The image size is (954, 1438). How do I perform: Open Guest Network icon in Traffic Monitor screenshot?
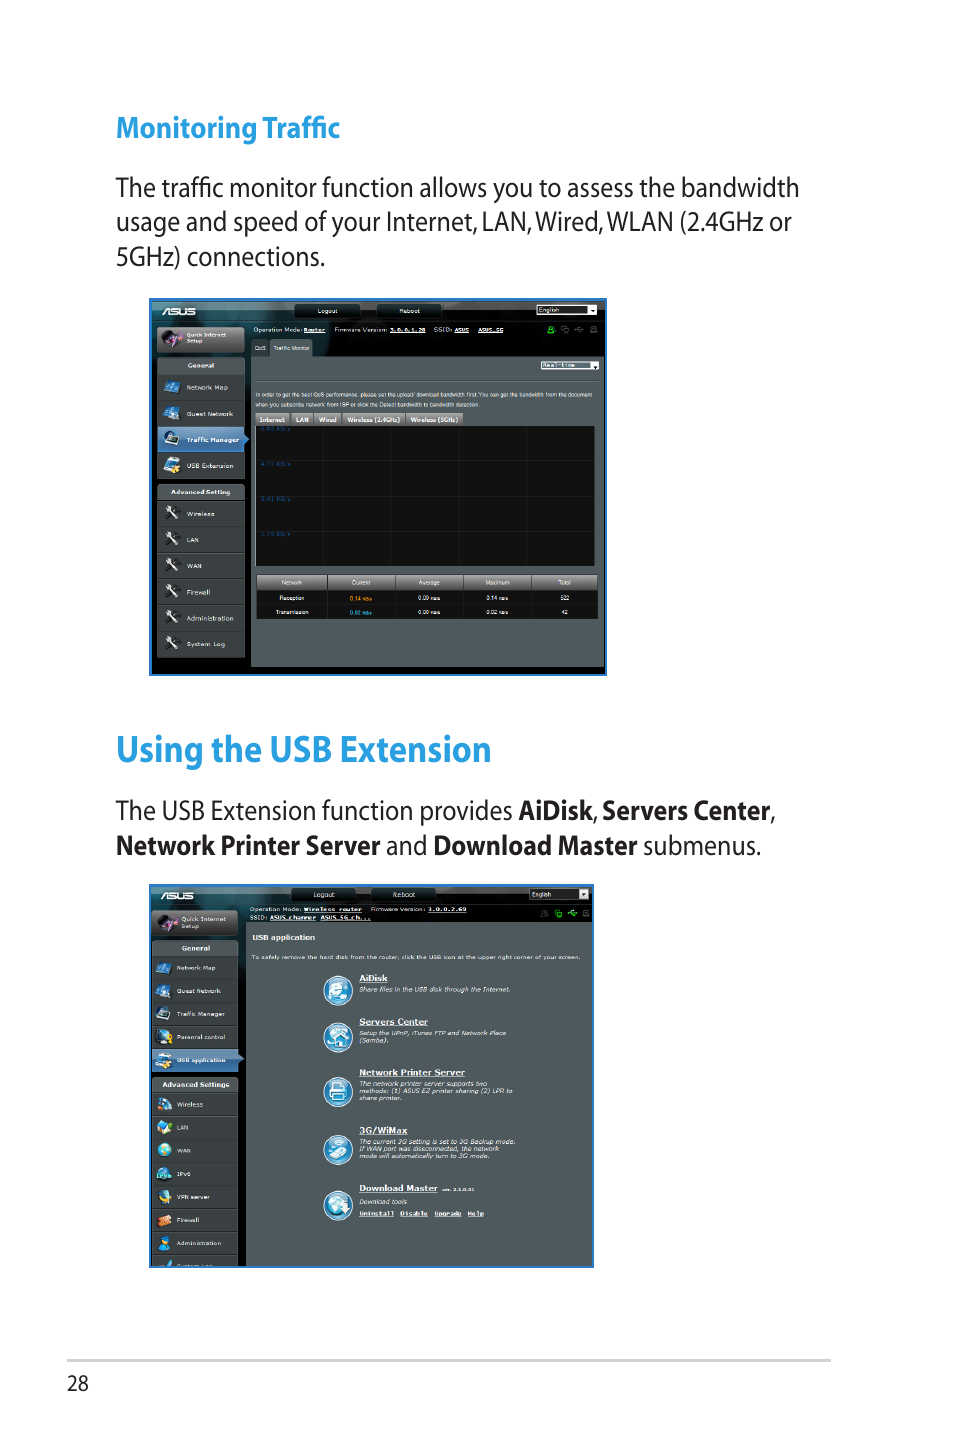171,413
